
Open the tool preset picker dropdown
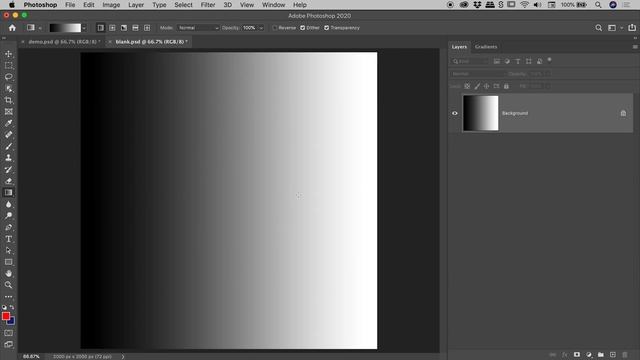40,28
